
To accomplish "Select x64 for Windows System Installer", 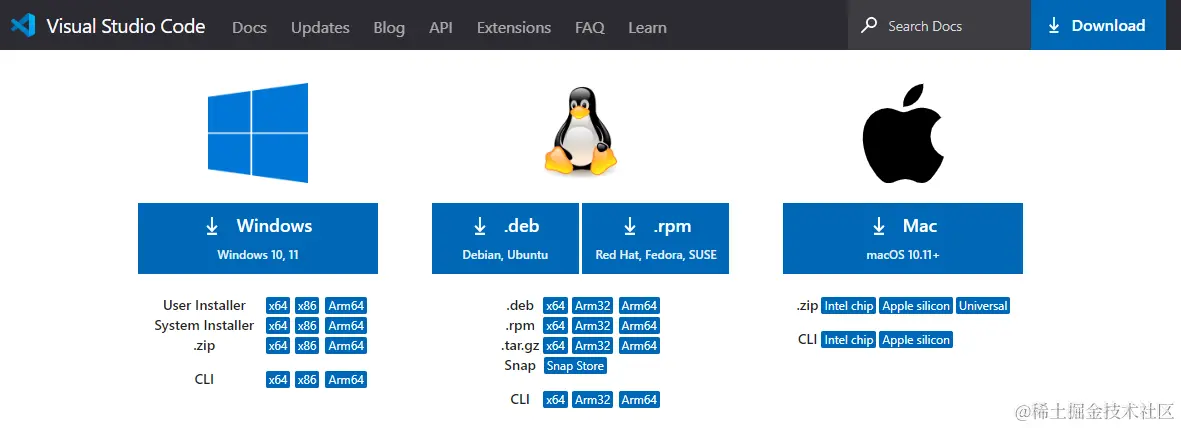I will click(x=278, y=326).
